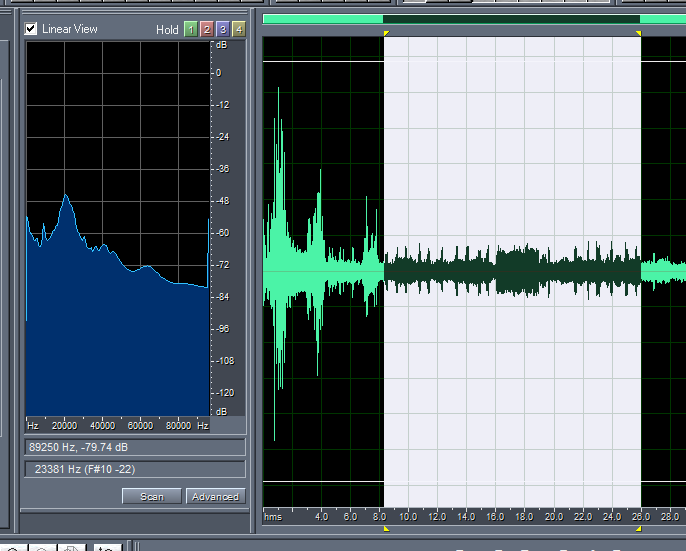Image resolution: width=686 pixels, height=551 pixels.
Task: Click the dark selected range in overview bar
Action: (511, 19)
